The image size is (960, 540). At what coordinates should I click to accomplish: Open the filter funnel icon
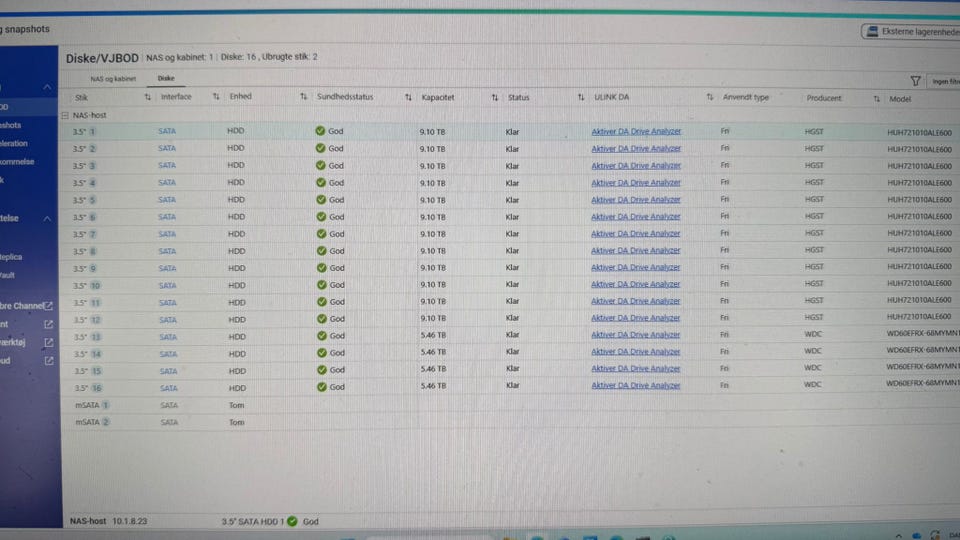point(915,81)
